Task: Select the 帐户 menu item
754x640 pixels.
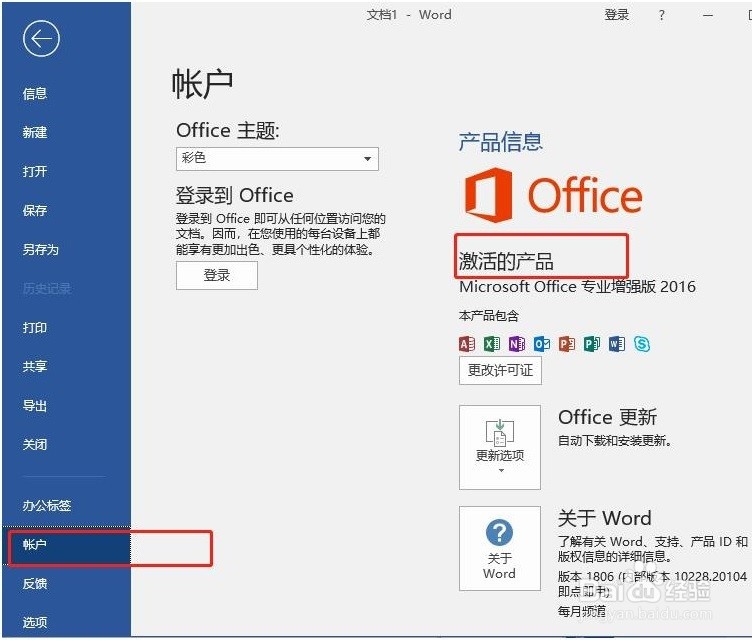Action: pyautogui.click(x=67, y=545)
